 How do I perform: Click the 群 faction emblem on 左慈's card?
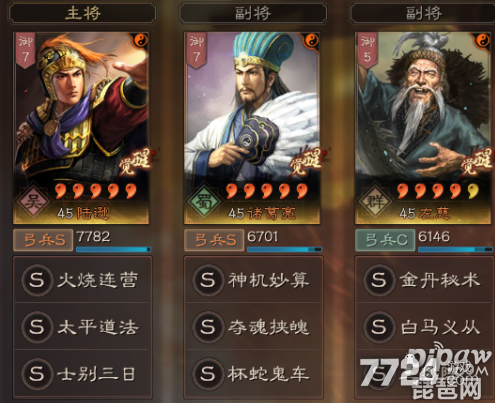point(375,202)
